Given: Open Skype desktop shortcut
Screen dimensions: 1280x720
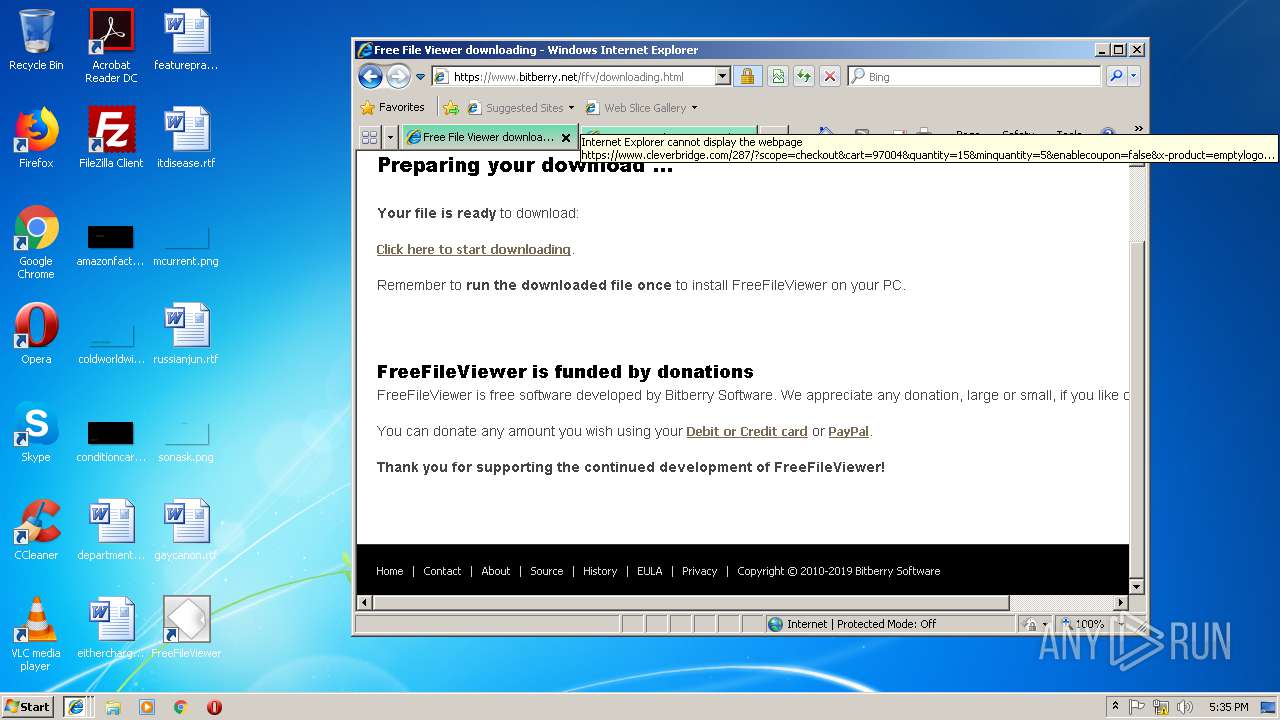Looking at the screenshot, I should click(x=36, y=432).
